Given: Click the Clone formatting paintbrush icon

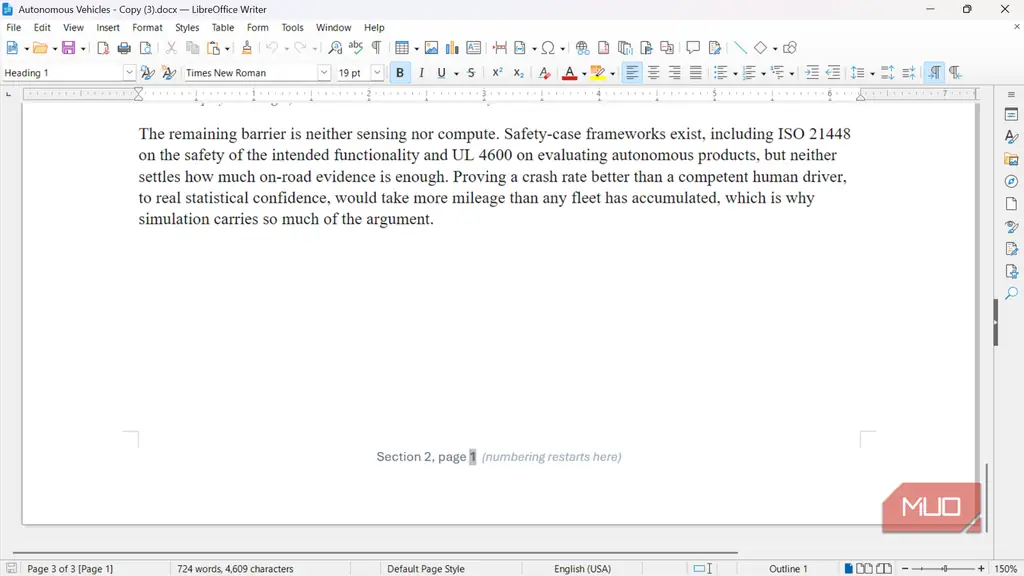Looking at the screenshot, I should [246, 48].
